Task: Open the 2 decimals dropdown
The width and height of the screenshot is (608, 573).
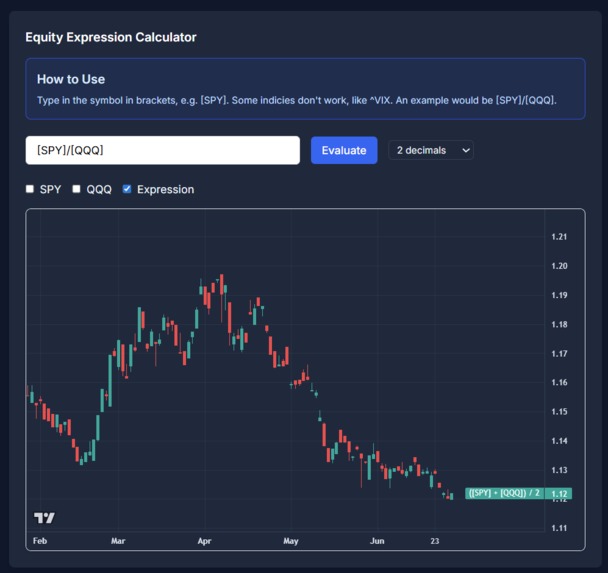Action: click(x=431, y=150)
